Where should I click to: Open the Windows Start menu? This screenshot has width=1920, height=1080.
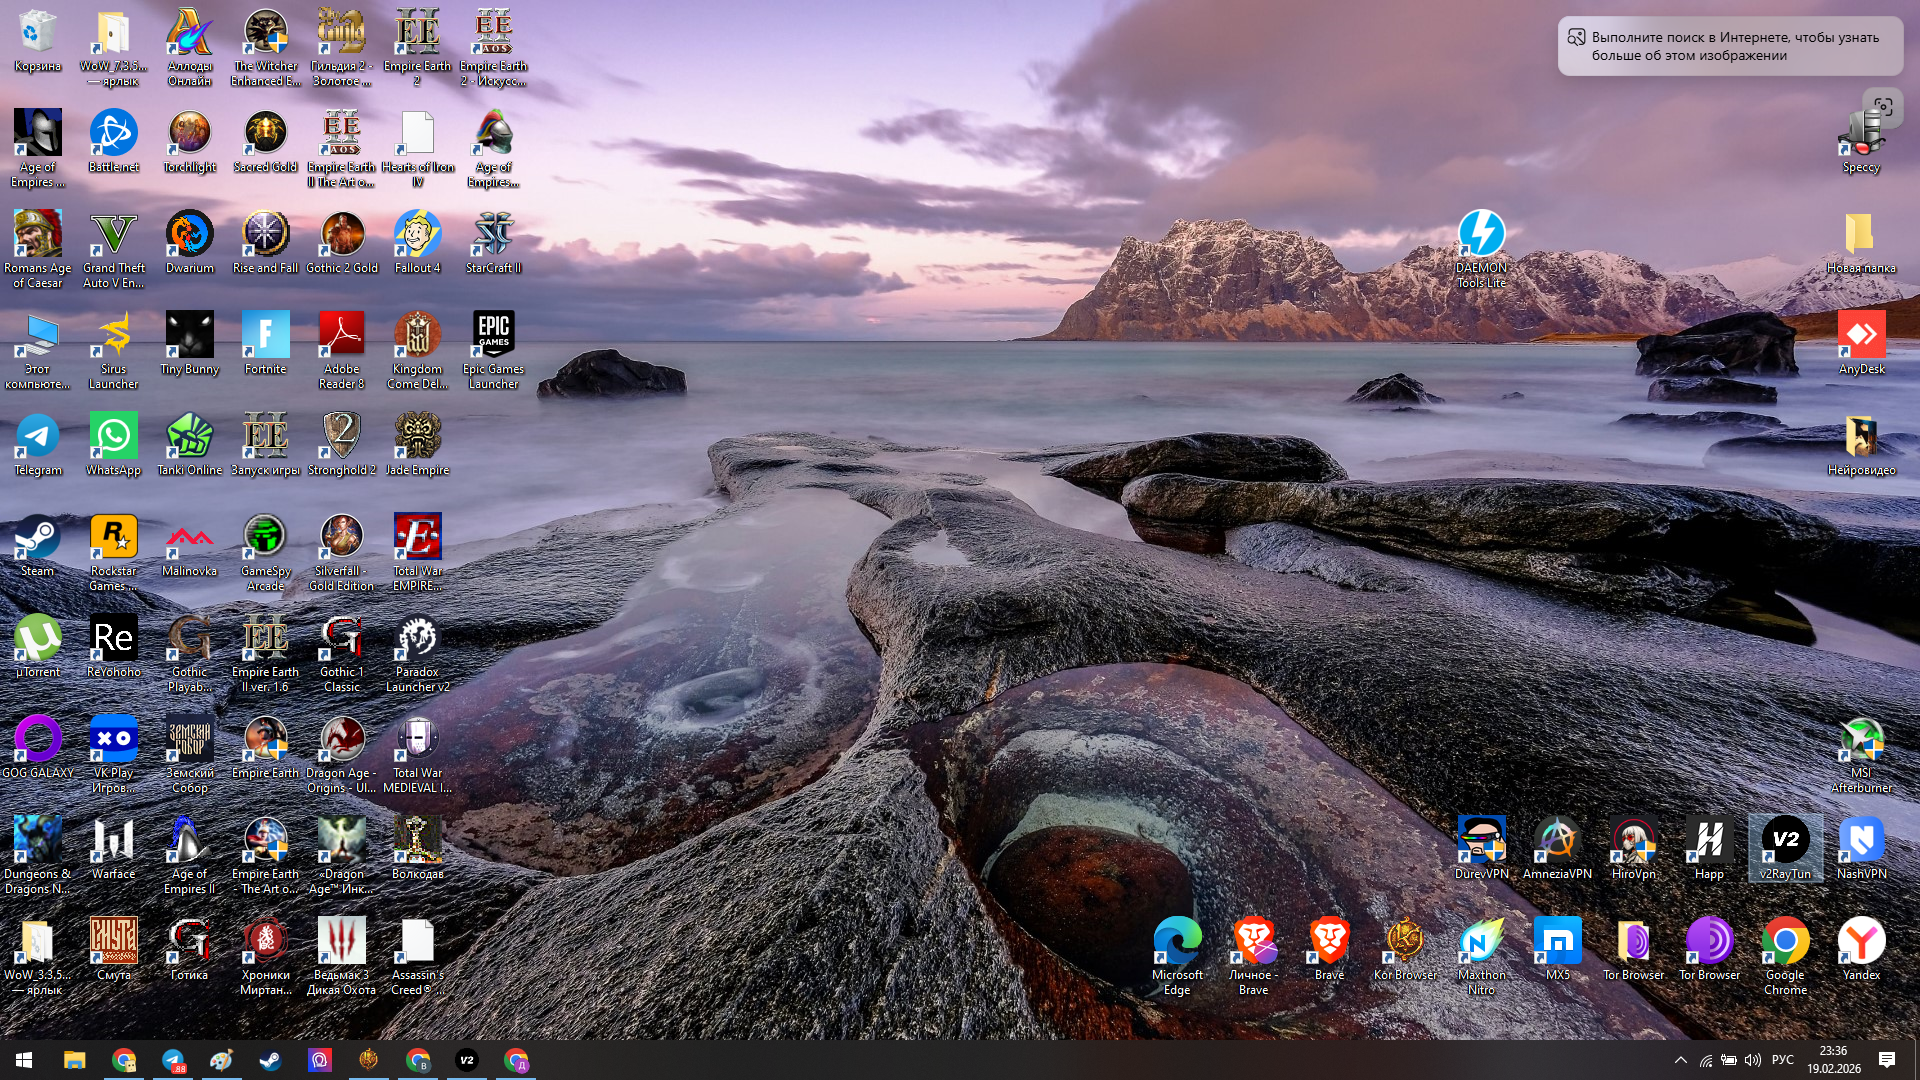pos(24,1060)
